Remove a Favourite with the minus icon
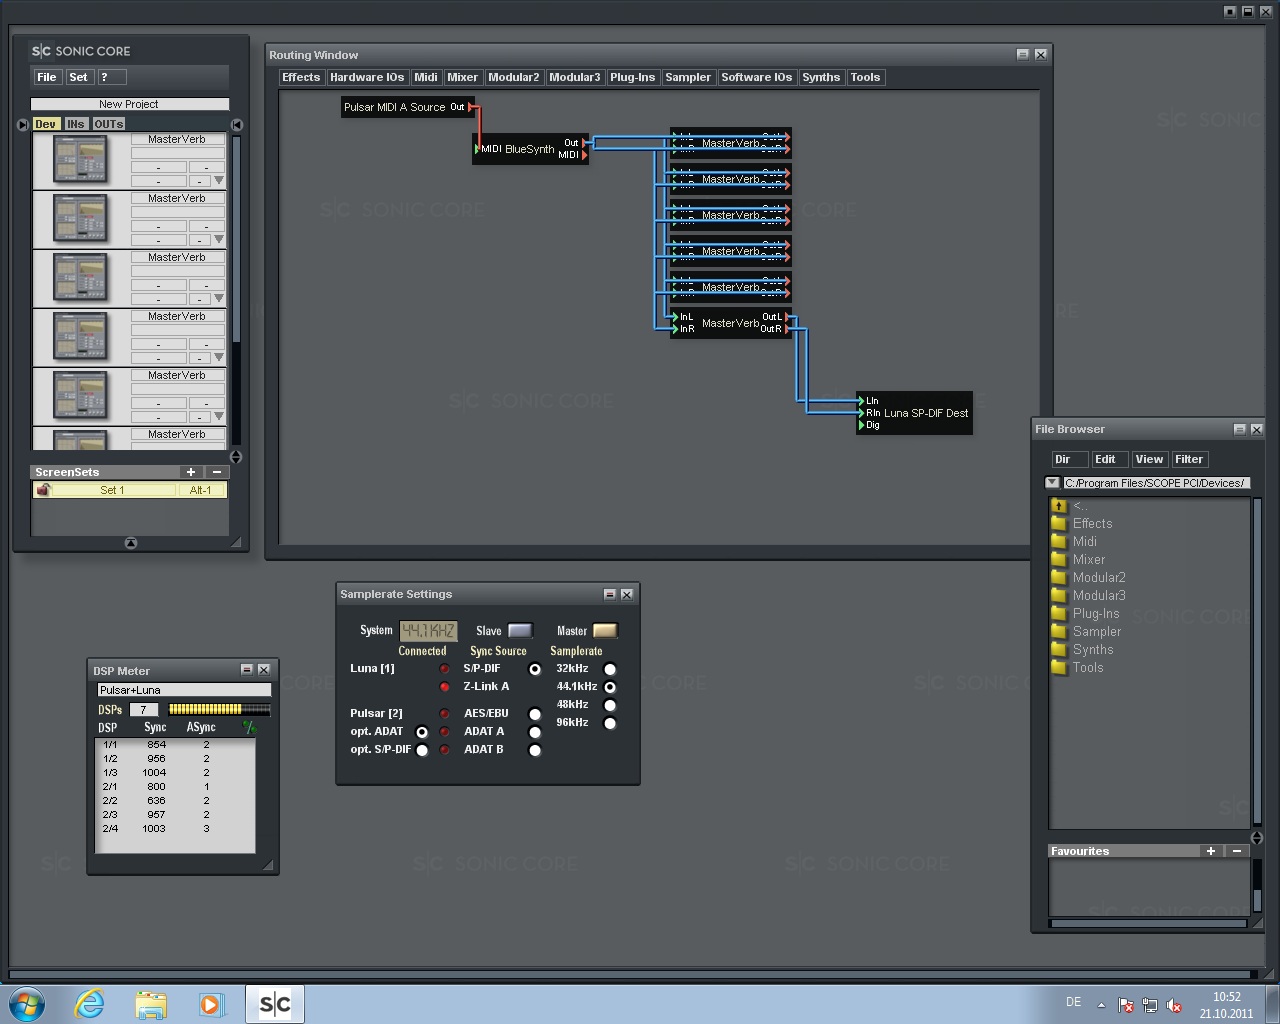 [x=1237, y=851]
